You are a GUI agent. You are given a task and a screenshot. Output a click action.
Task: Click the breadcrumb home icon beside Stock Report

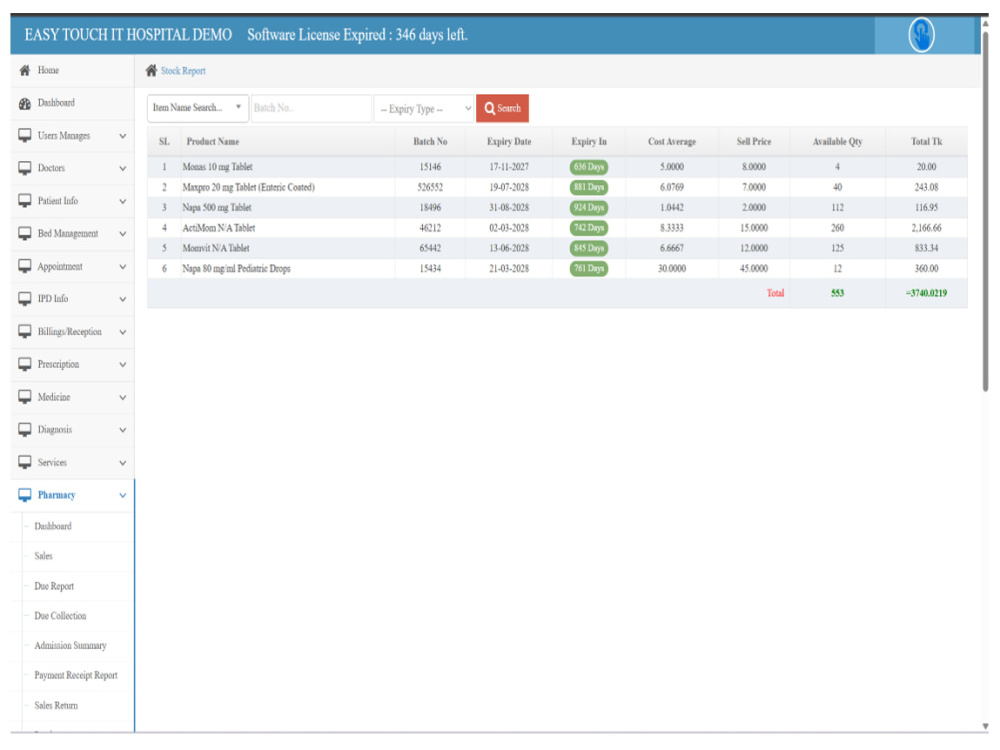tap(151, 71)
